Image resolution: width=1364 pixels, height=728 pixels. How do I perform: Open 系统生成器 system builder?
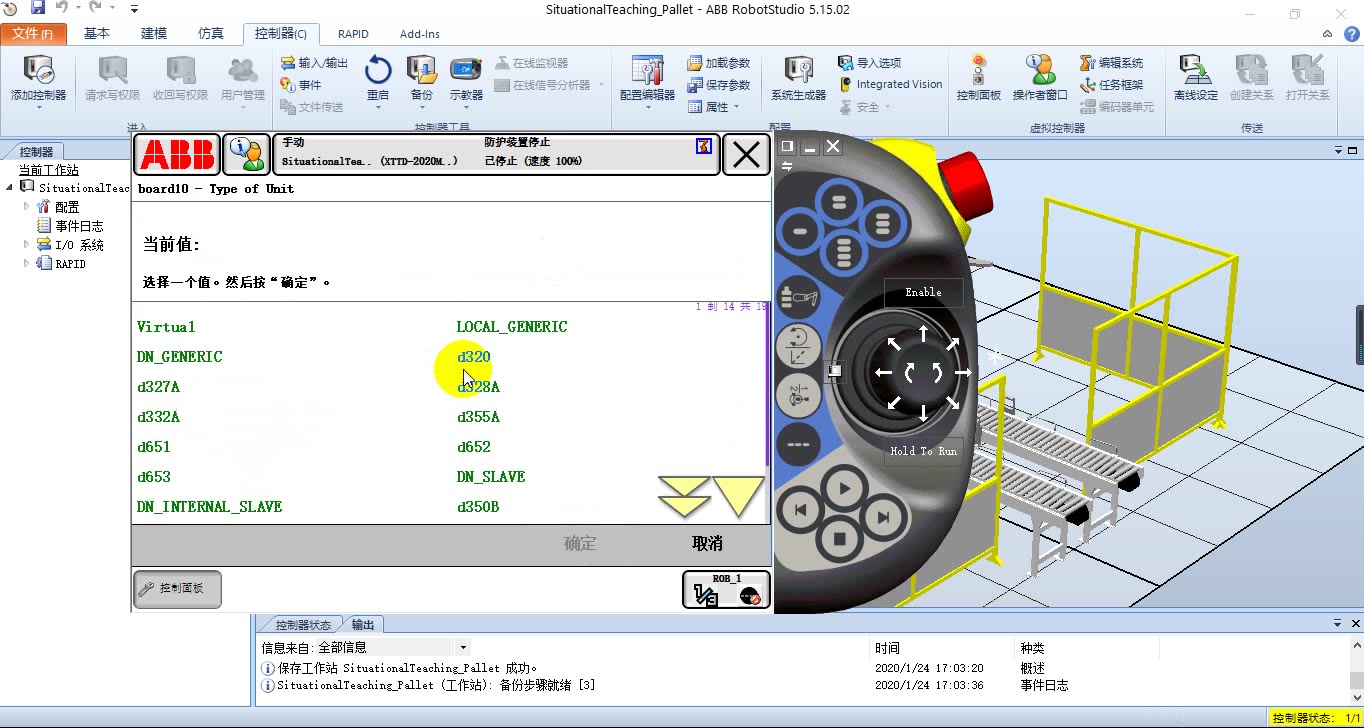click(x=798, y=78)
